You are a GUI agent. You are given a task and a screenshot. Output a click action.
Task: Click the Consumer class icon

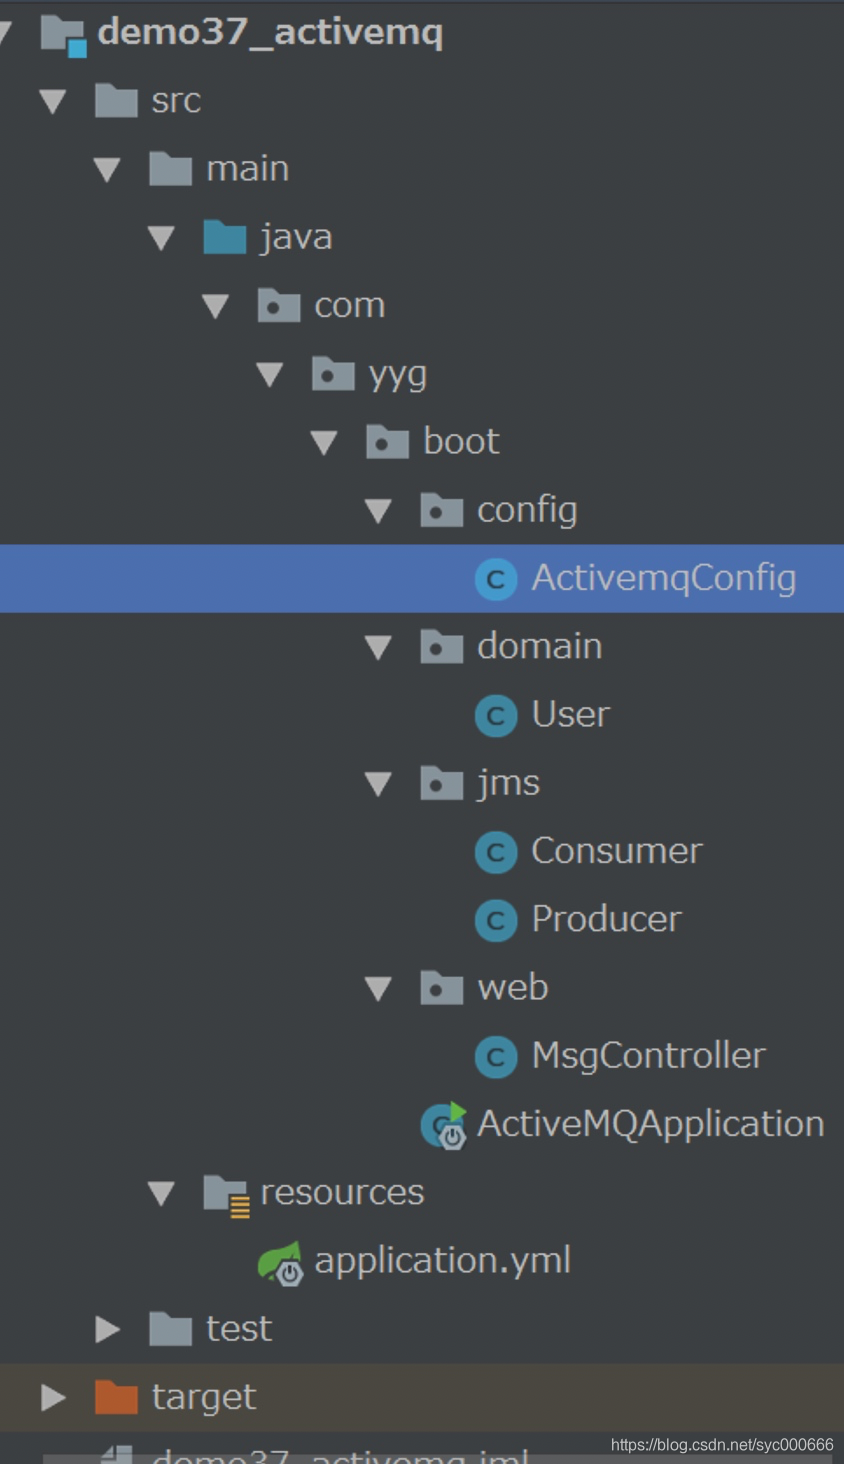tap(496, 851)
